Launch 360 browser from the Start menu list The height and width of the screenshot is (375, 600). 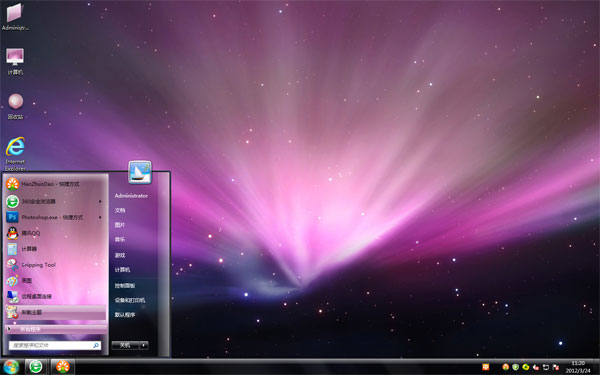[55, 201]
